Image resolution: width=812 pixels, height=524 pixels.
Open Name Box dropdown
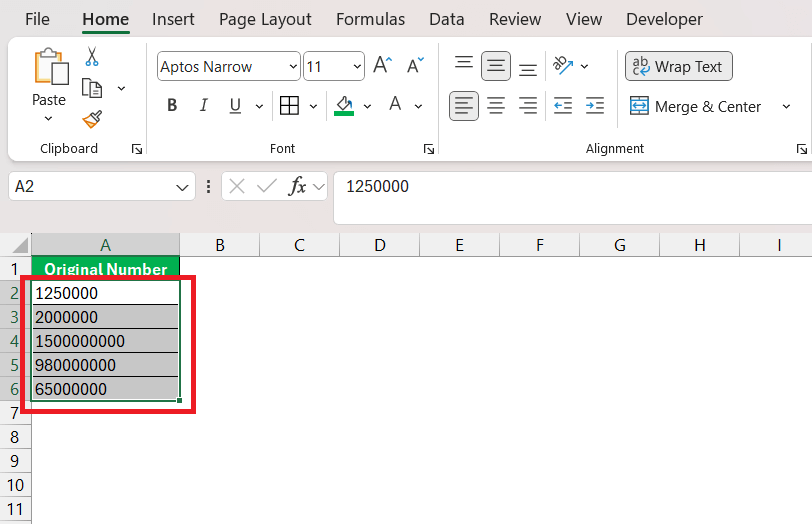pyautogui.click(x=182, y=187)
